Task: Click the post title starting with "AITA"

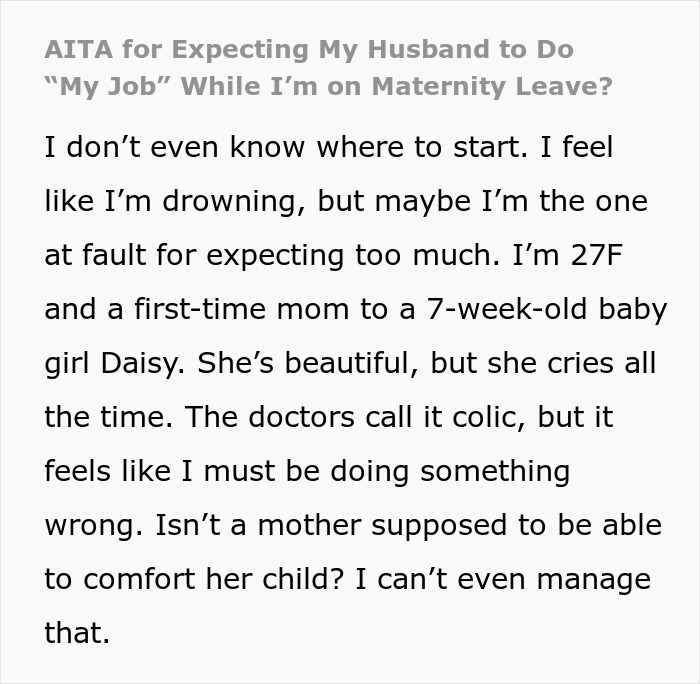Action: 310,48
